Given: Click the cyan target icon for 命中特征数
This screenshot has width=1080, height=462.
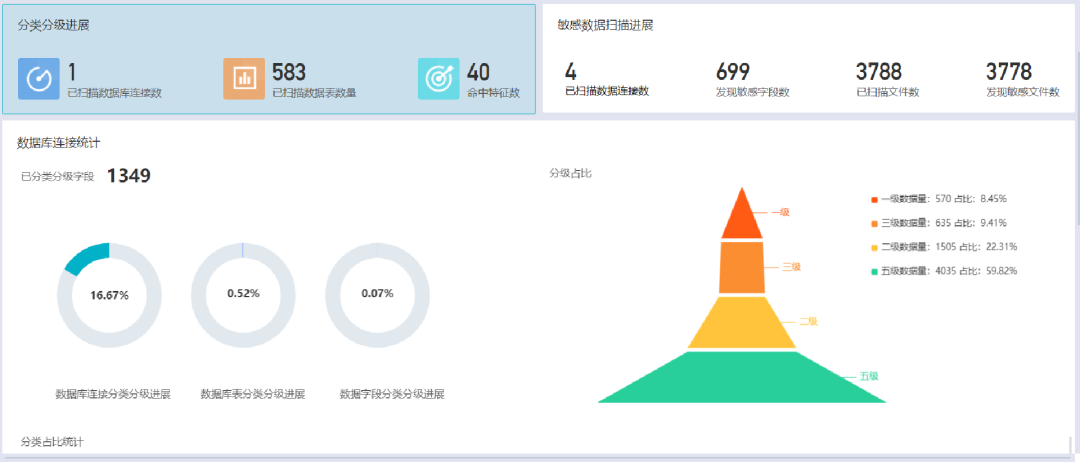Looking at the screenshot, I should [438, 79].
